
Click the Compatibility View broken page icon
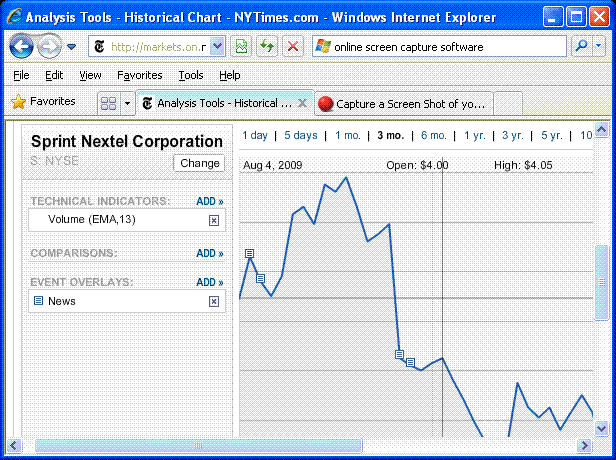point(241,47)
